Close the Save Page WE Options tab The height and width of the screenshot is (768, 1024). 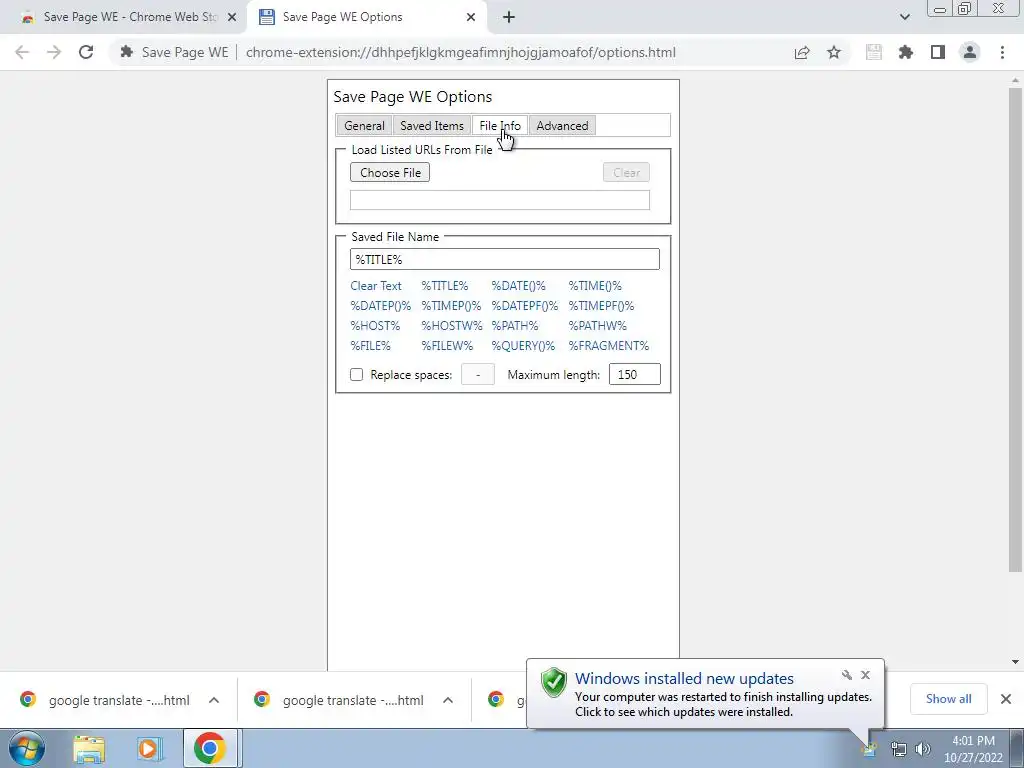[471, 17]
